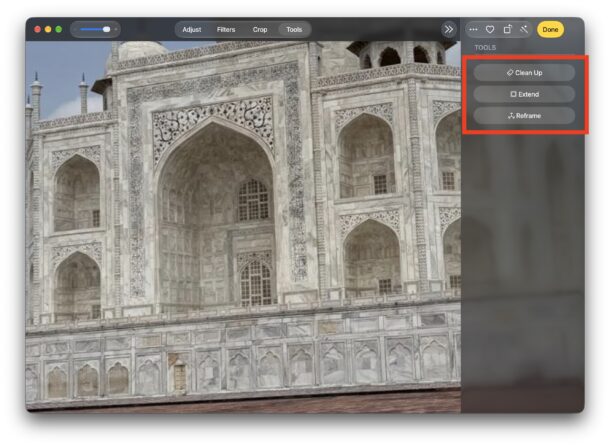Click the rotate photo icon
The image size is (610, 447).
pos(507,30)
